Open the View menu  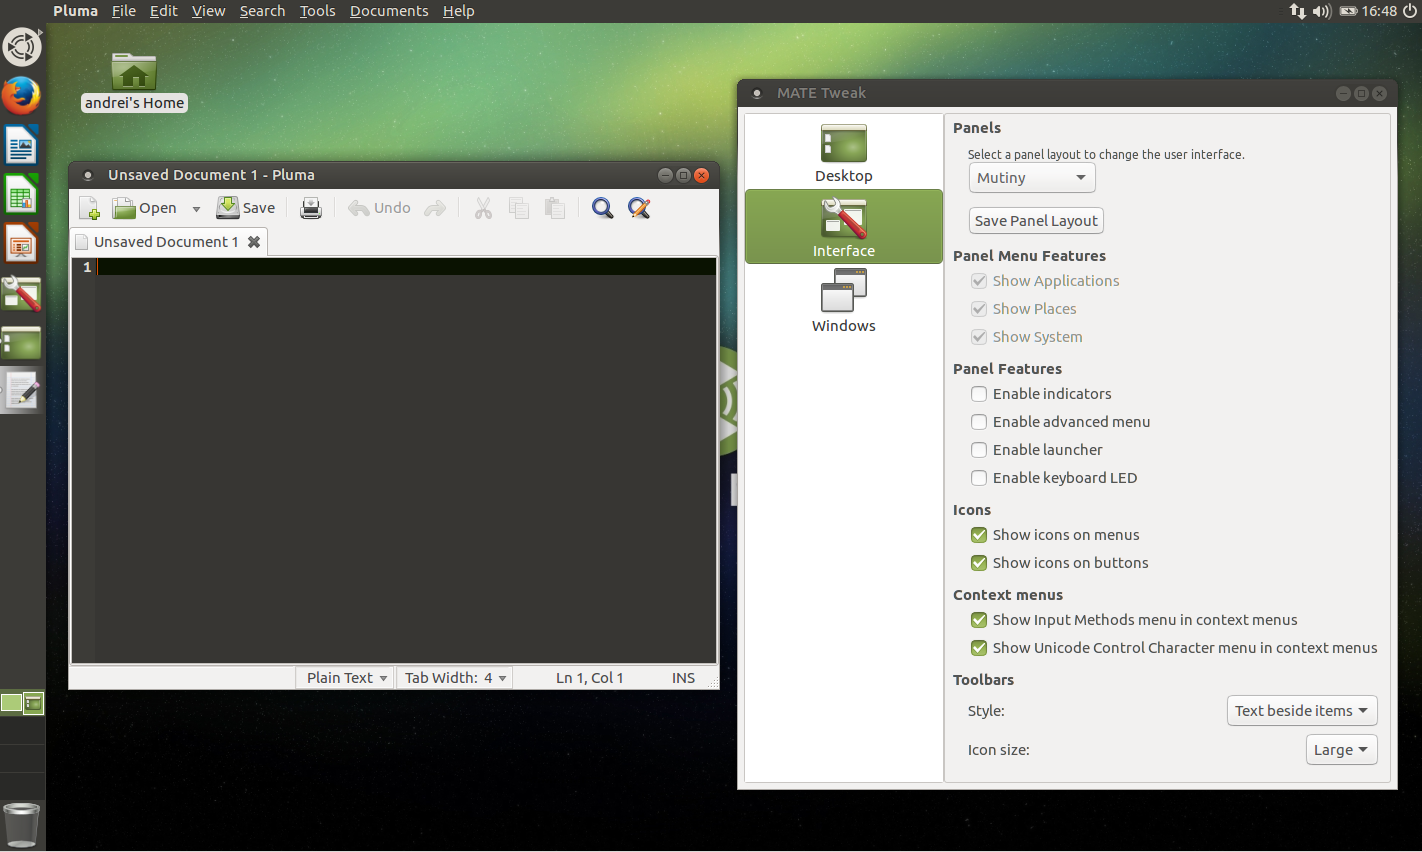(x=209, y=11)
